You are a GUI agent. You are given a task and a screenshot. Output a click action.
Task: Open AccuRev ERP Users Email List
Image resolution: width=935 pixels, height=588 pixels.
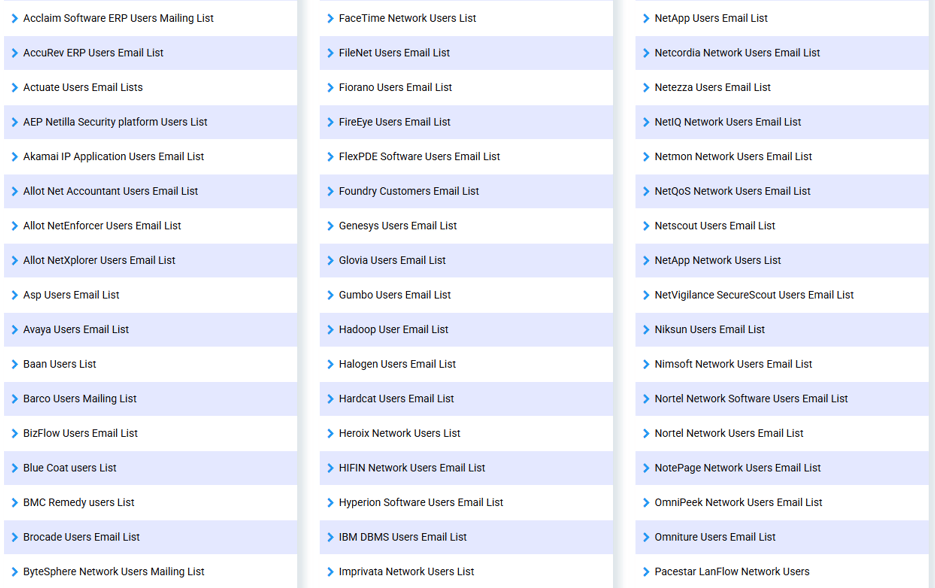point(93,53)
